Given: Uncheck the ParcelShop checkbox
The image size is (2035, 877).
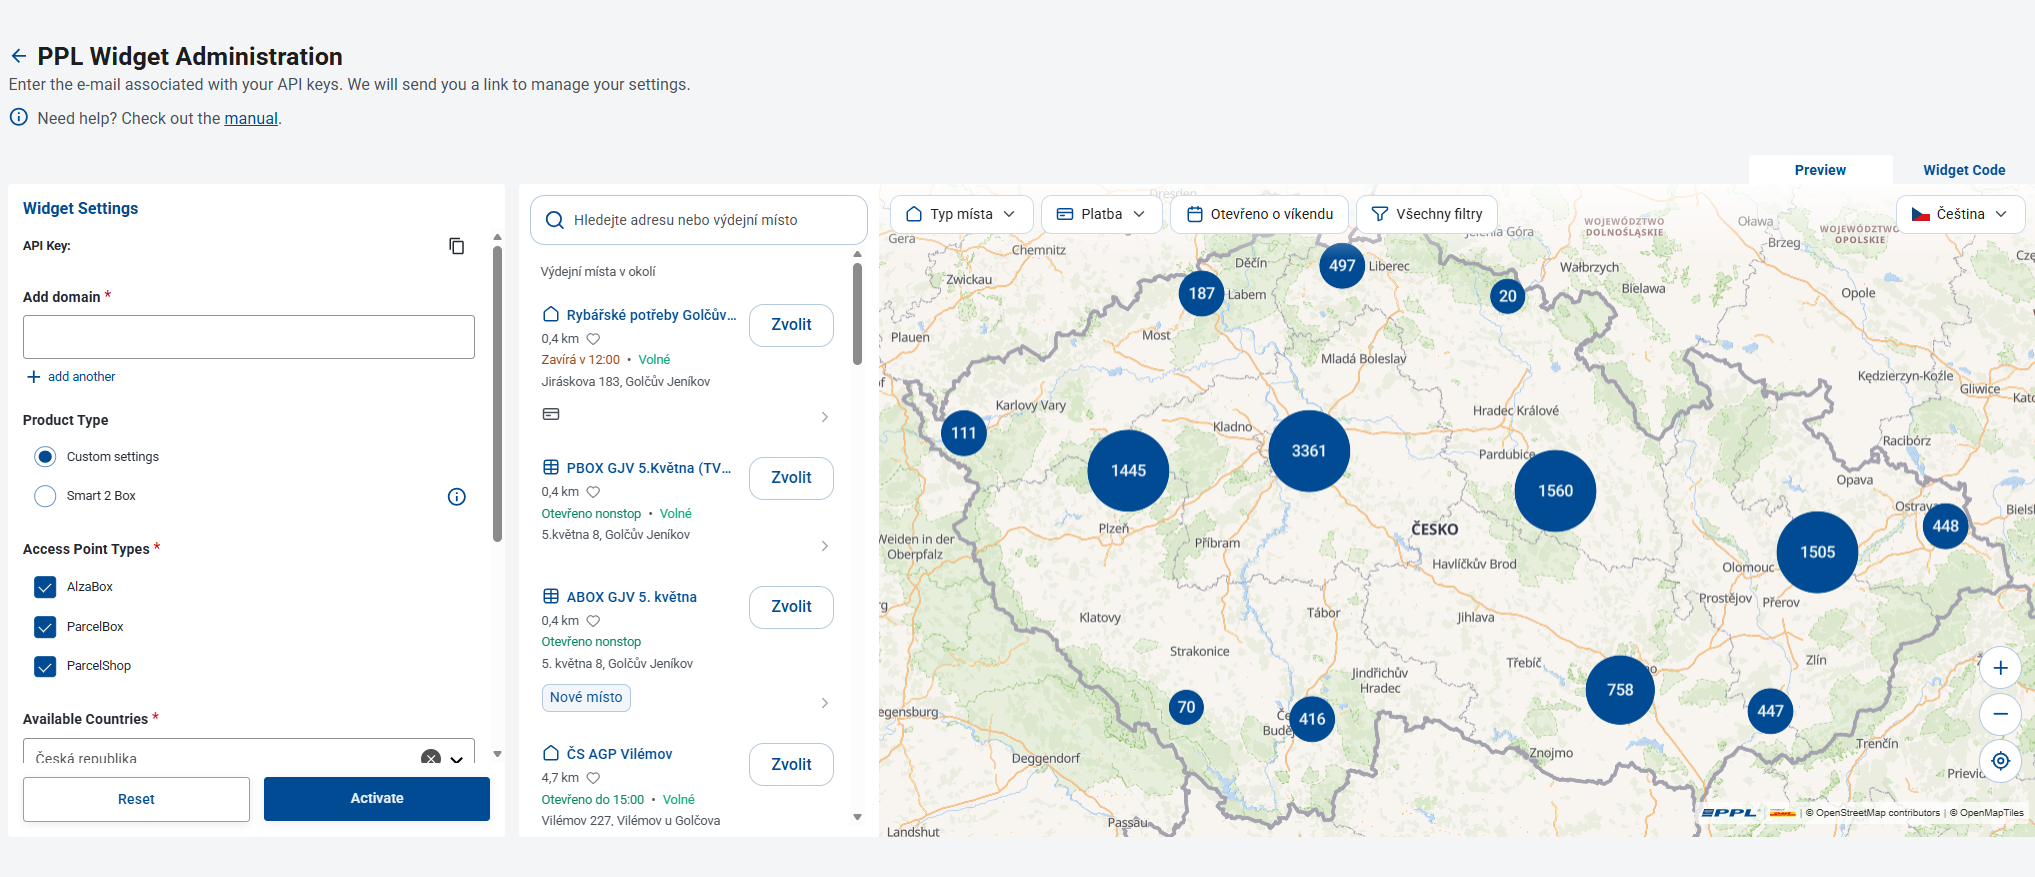Looking at the screenshot, I should pos(45,666).
